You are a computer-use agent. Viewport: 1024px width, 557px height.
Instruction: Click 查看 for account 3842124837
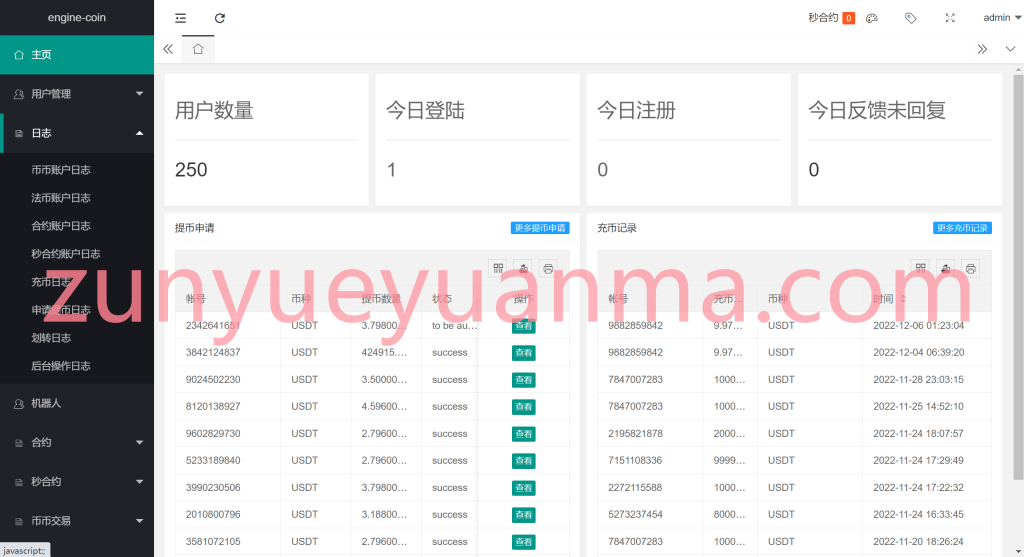[x=524, y=353]
